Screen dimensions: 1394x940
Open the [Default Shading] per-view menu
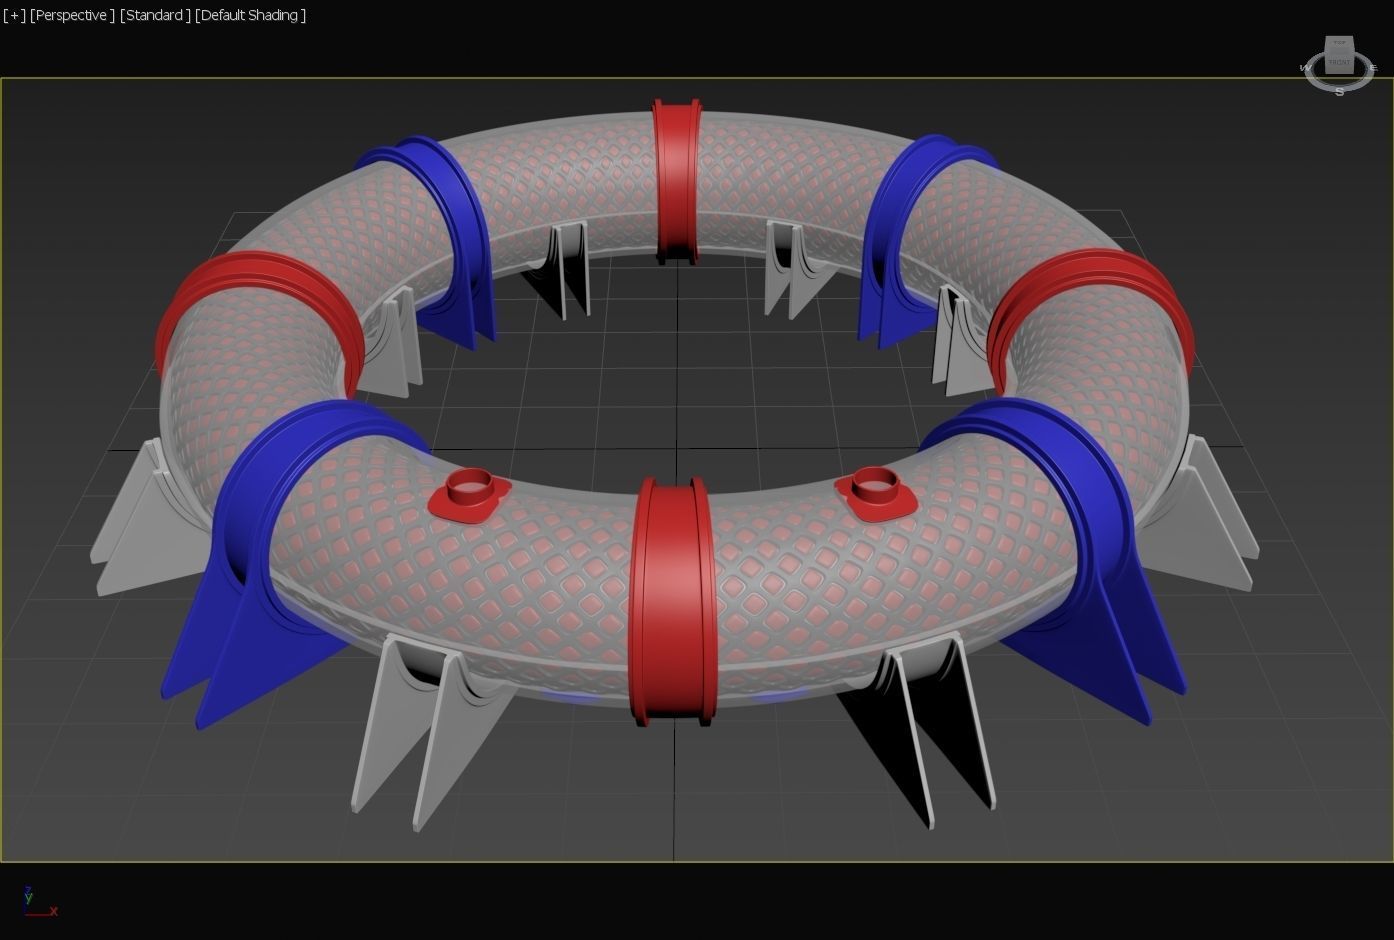[250, 15]
